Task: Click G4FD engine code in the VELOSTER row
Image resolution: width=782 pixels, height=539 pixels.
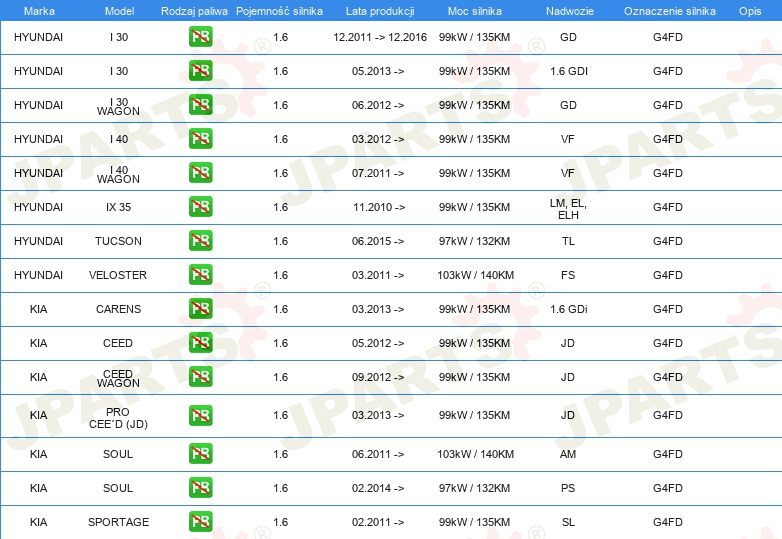Action: click(668, 275)
